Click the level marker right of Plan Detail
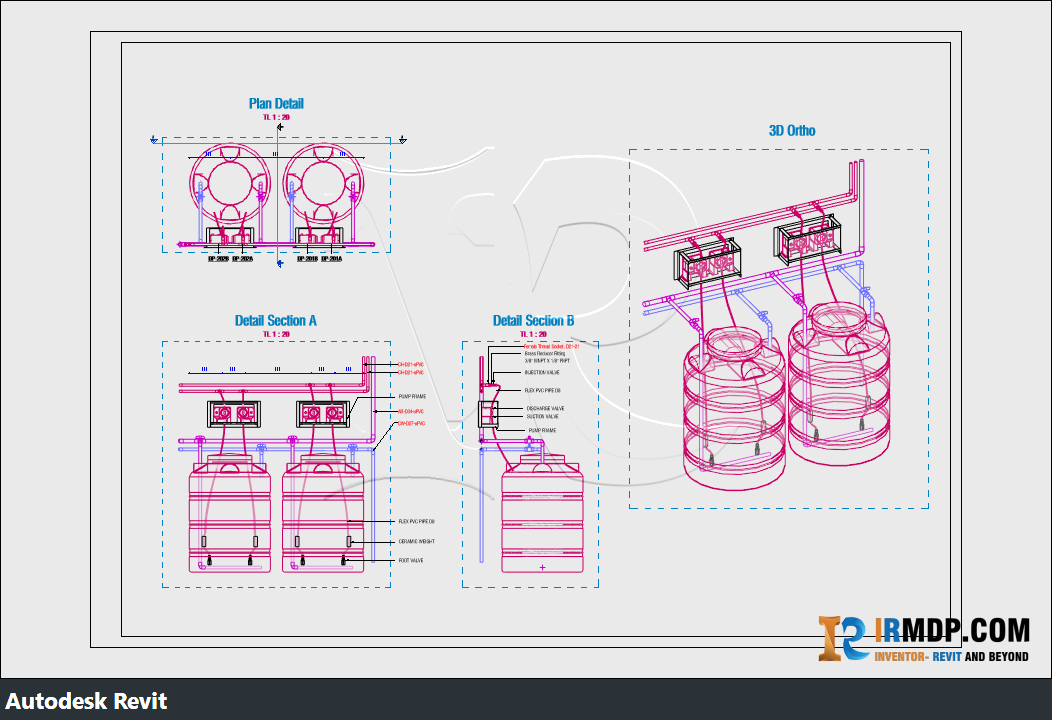The width and height of the screenshot is (1052, 720). (403, 140)
